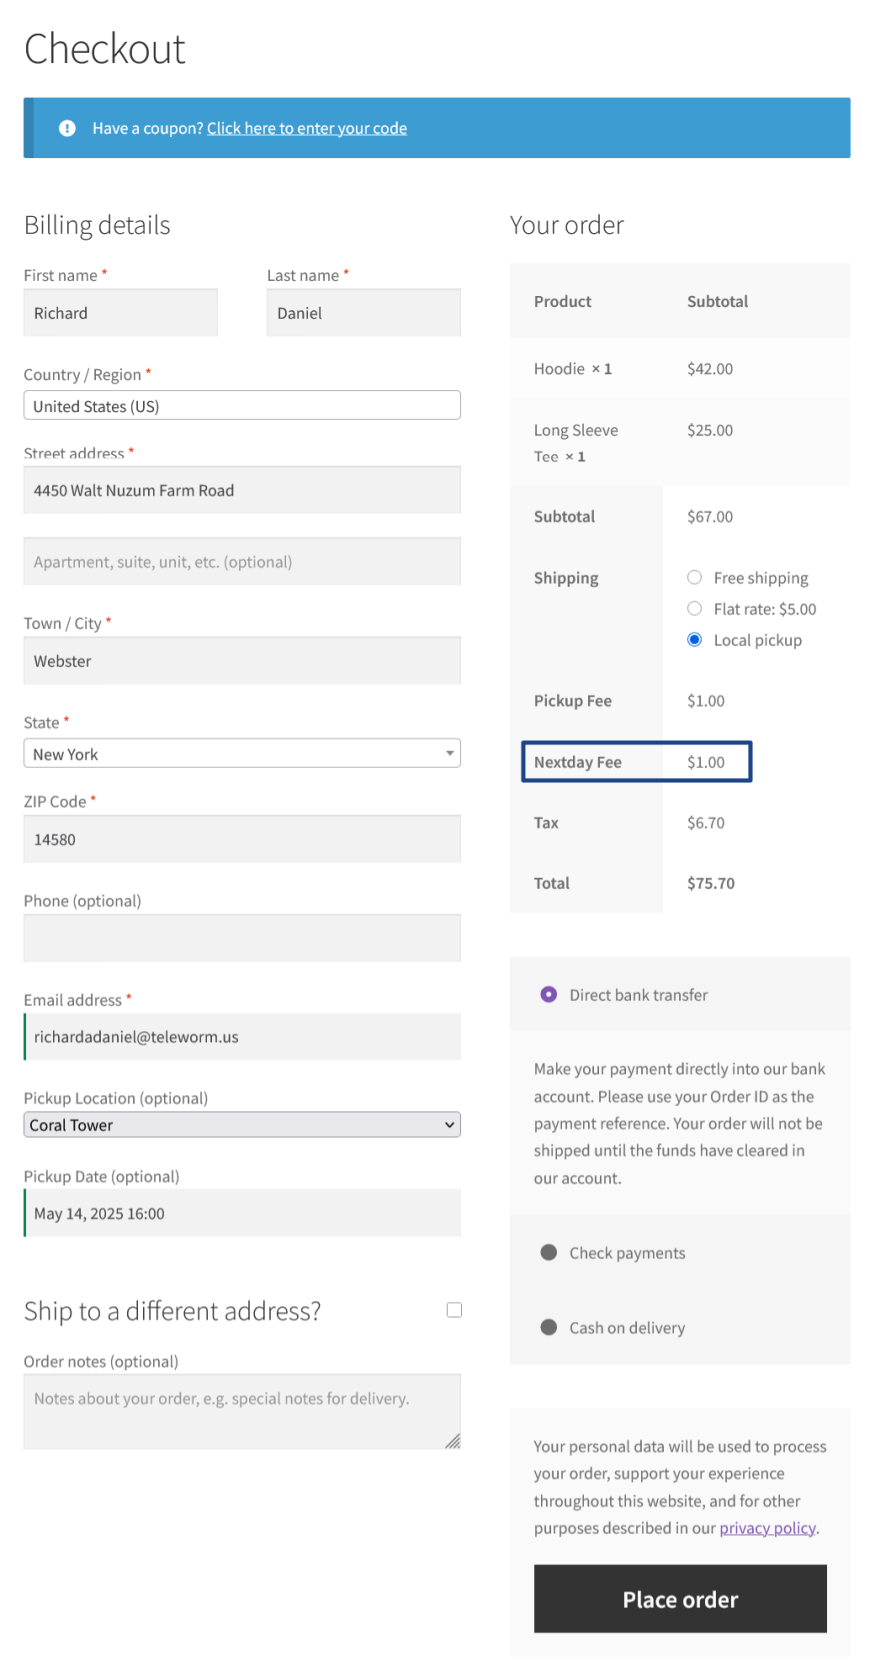Expand Pickup Location dropdown showing Coral Tower
Image resolution: width=891 pixels, height=1661 pixels.
(241, 1124)
